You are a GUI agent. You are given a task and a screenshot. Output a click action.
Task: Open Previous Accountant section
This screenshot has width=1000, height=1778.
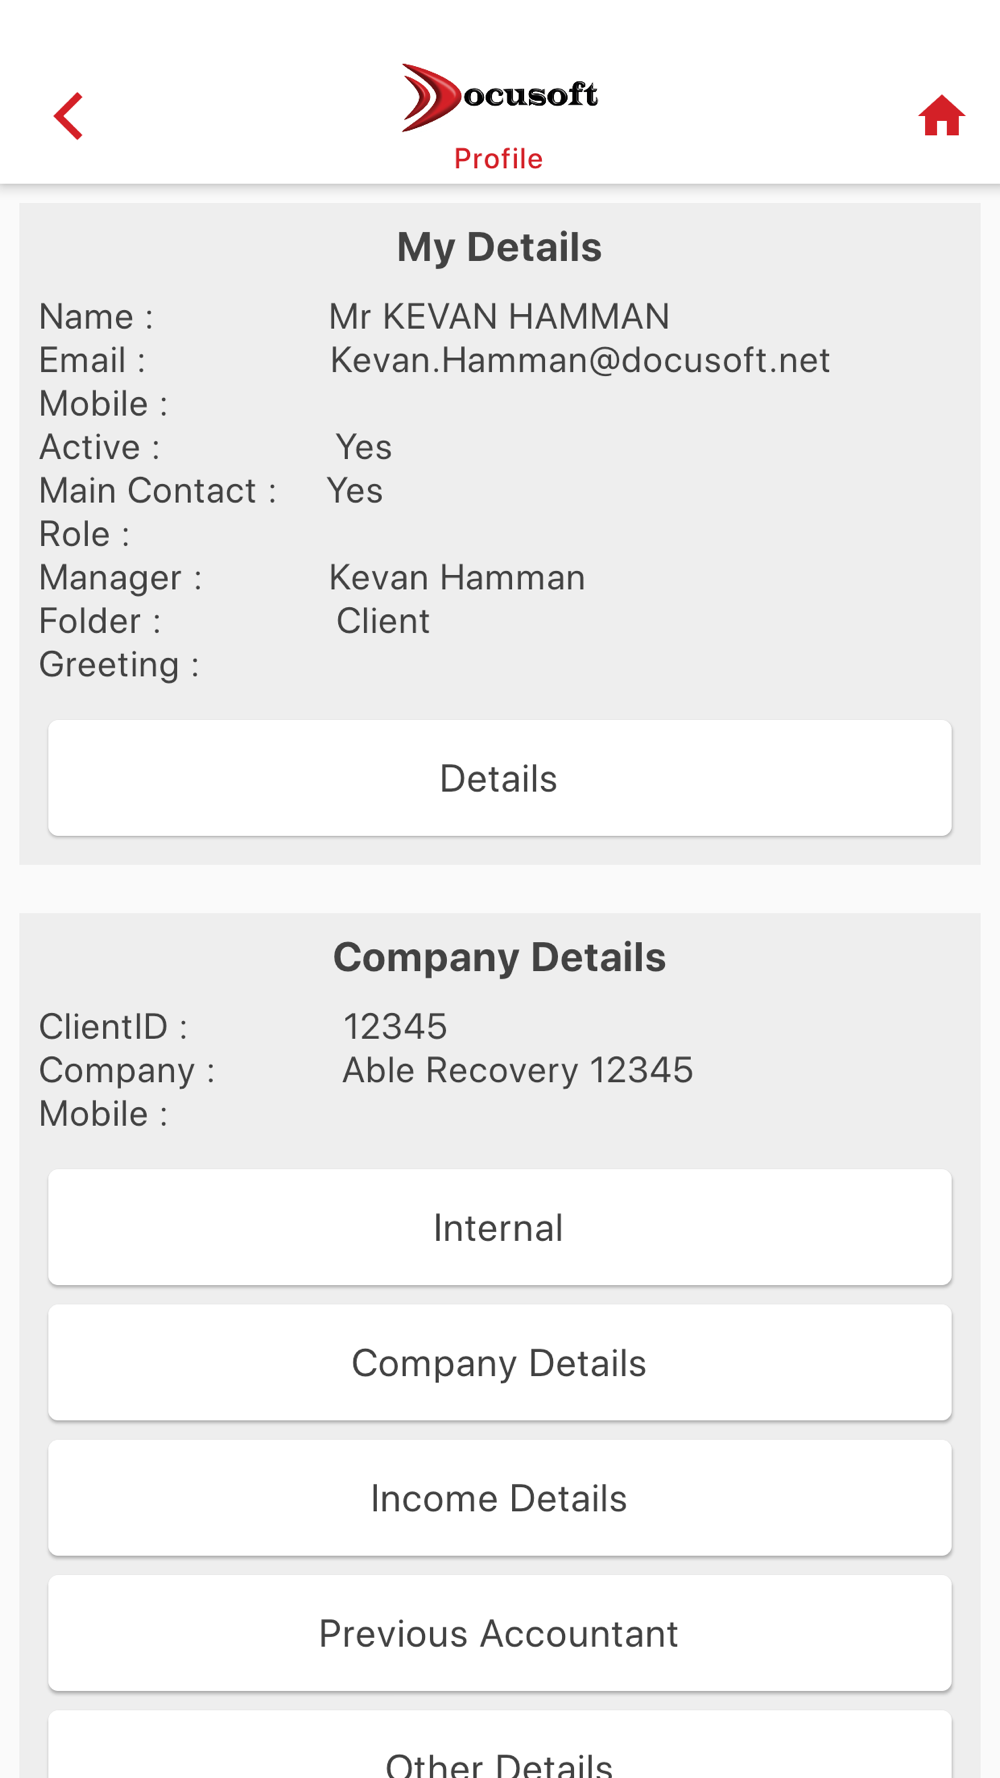[500, 1632]
